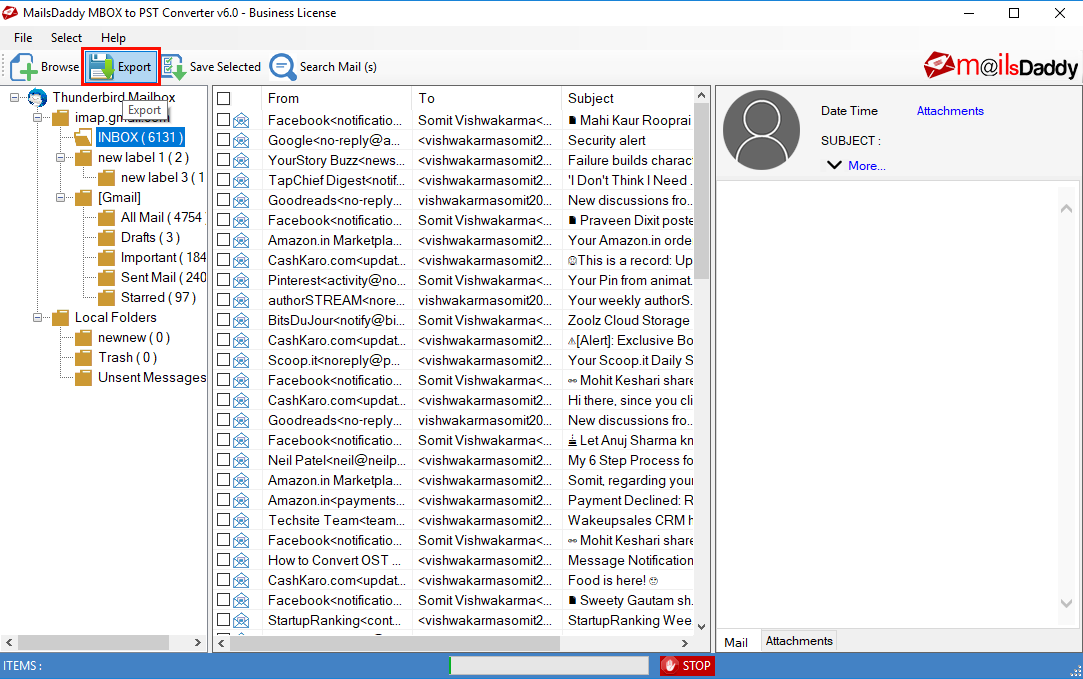
Task: Click the mail list vertical scrollbar thumb
Action: [x=702, y=190]
